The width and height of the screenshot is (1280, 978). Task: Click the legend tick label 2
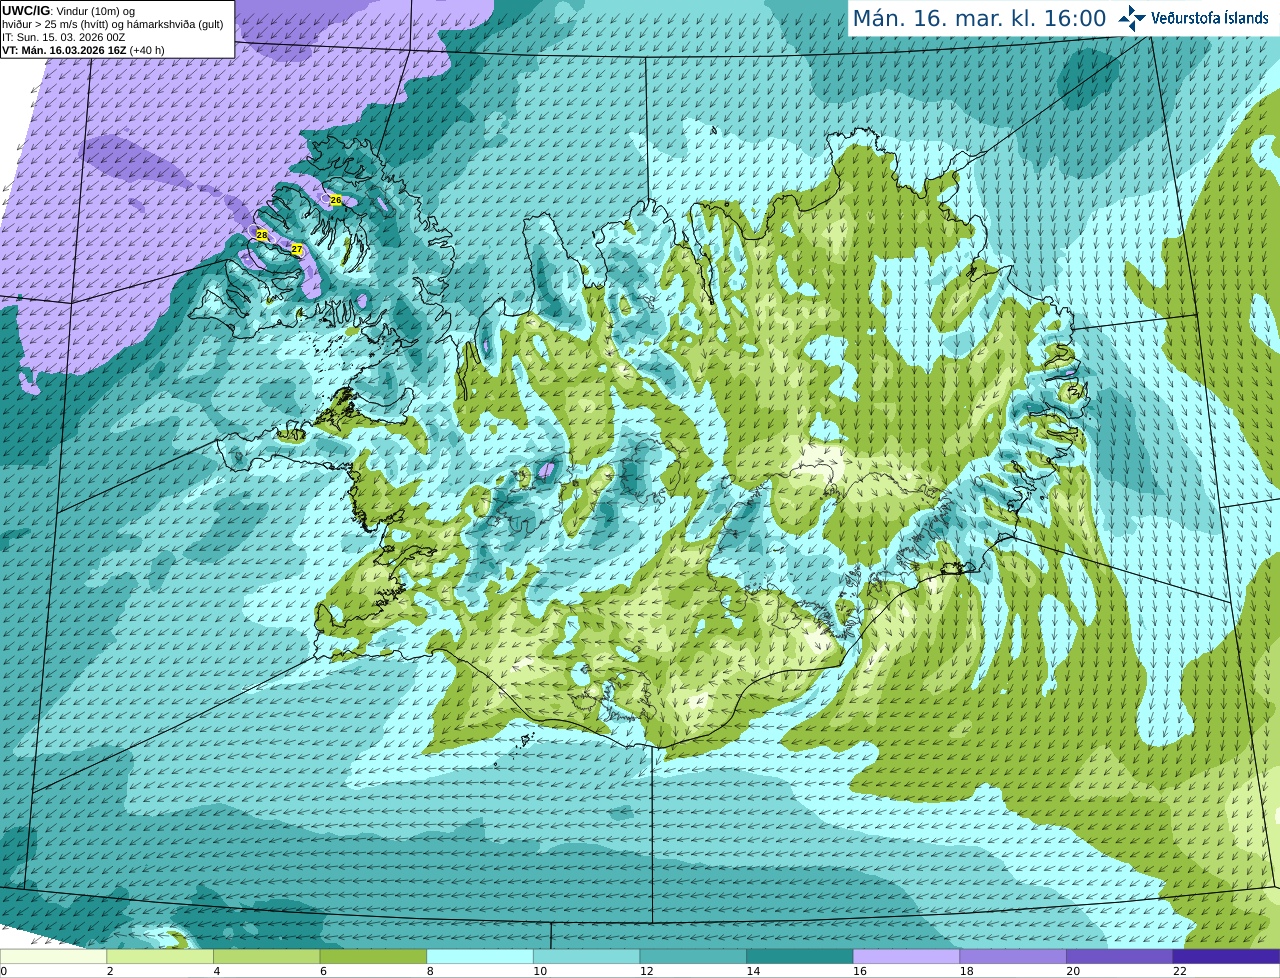(110, 971)
